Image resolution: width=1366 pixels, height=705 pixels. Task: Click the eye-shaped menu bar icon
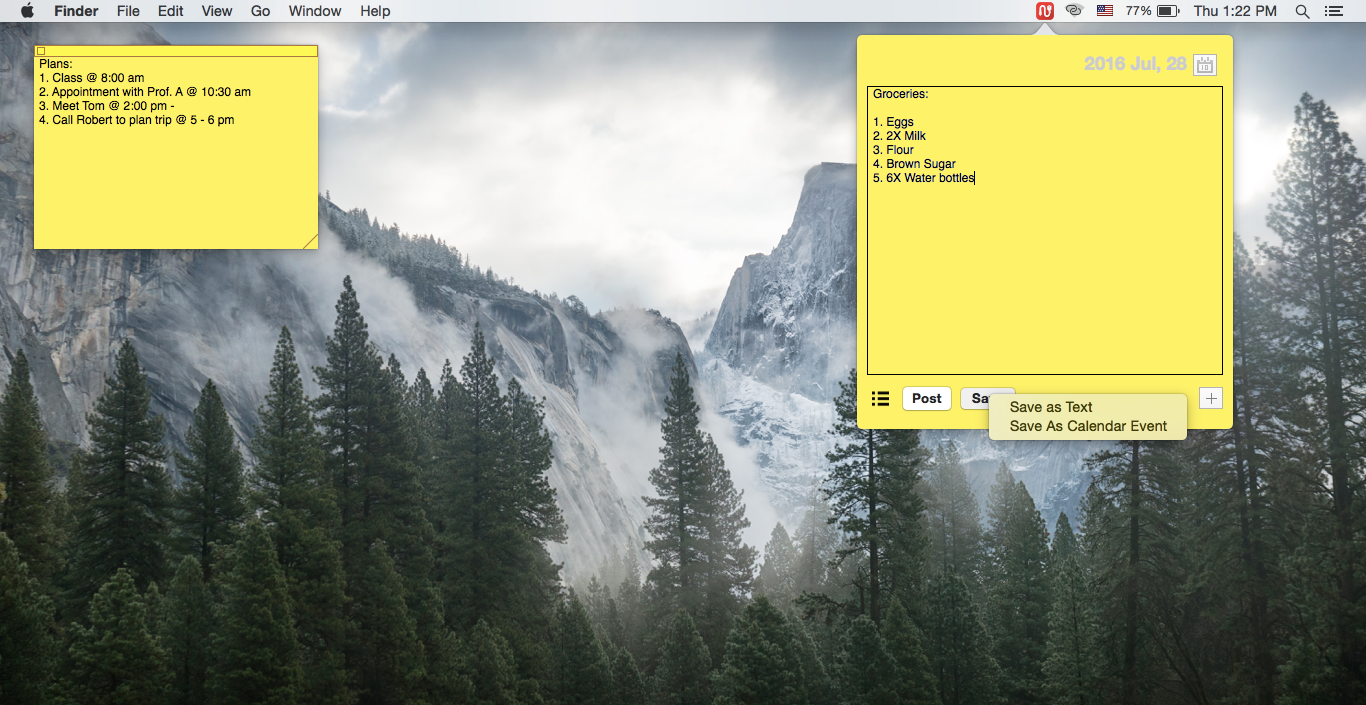(1075, 11)
